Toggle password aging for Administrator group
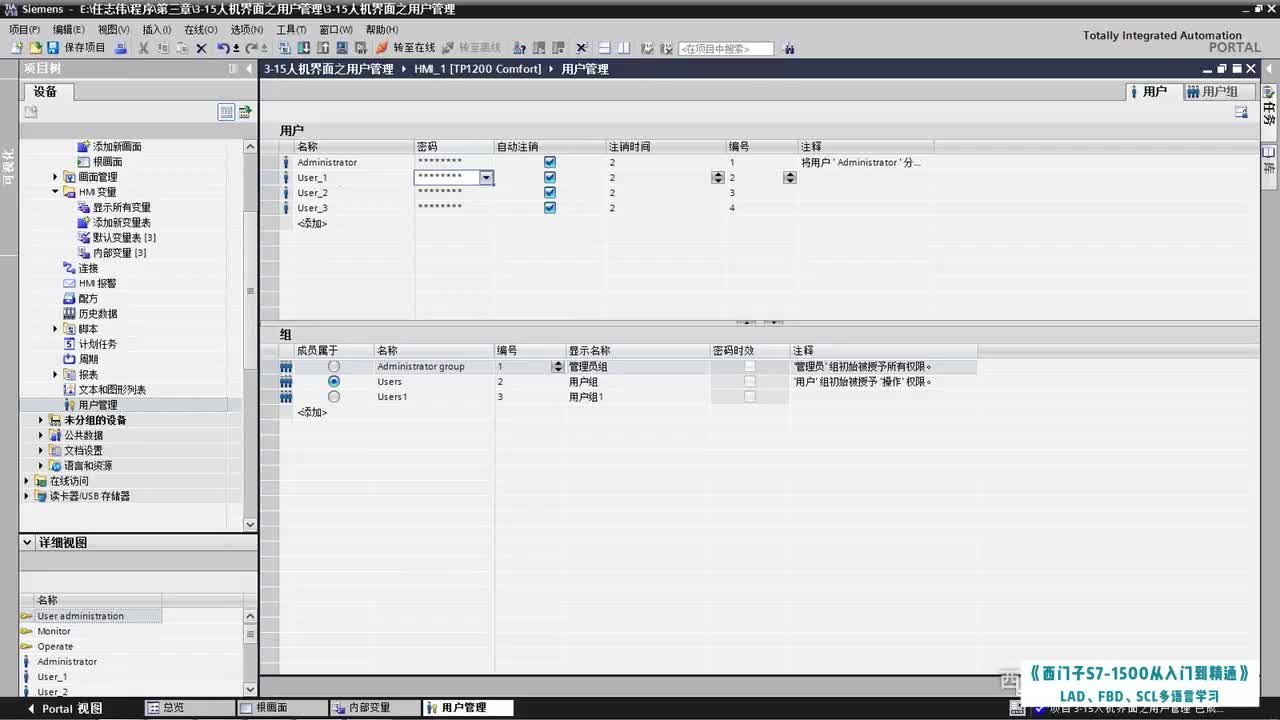This screenshot has width=1280, height=720. click(750, 367)
